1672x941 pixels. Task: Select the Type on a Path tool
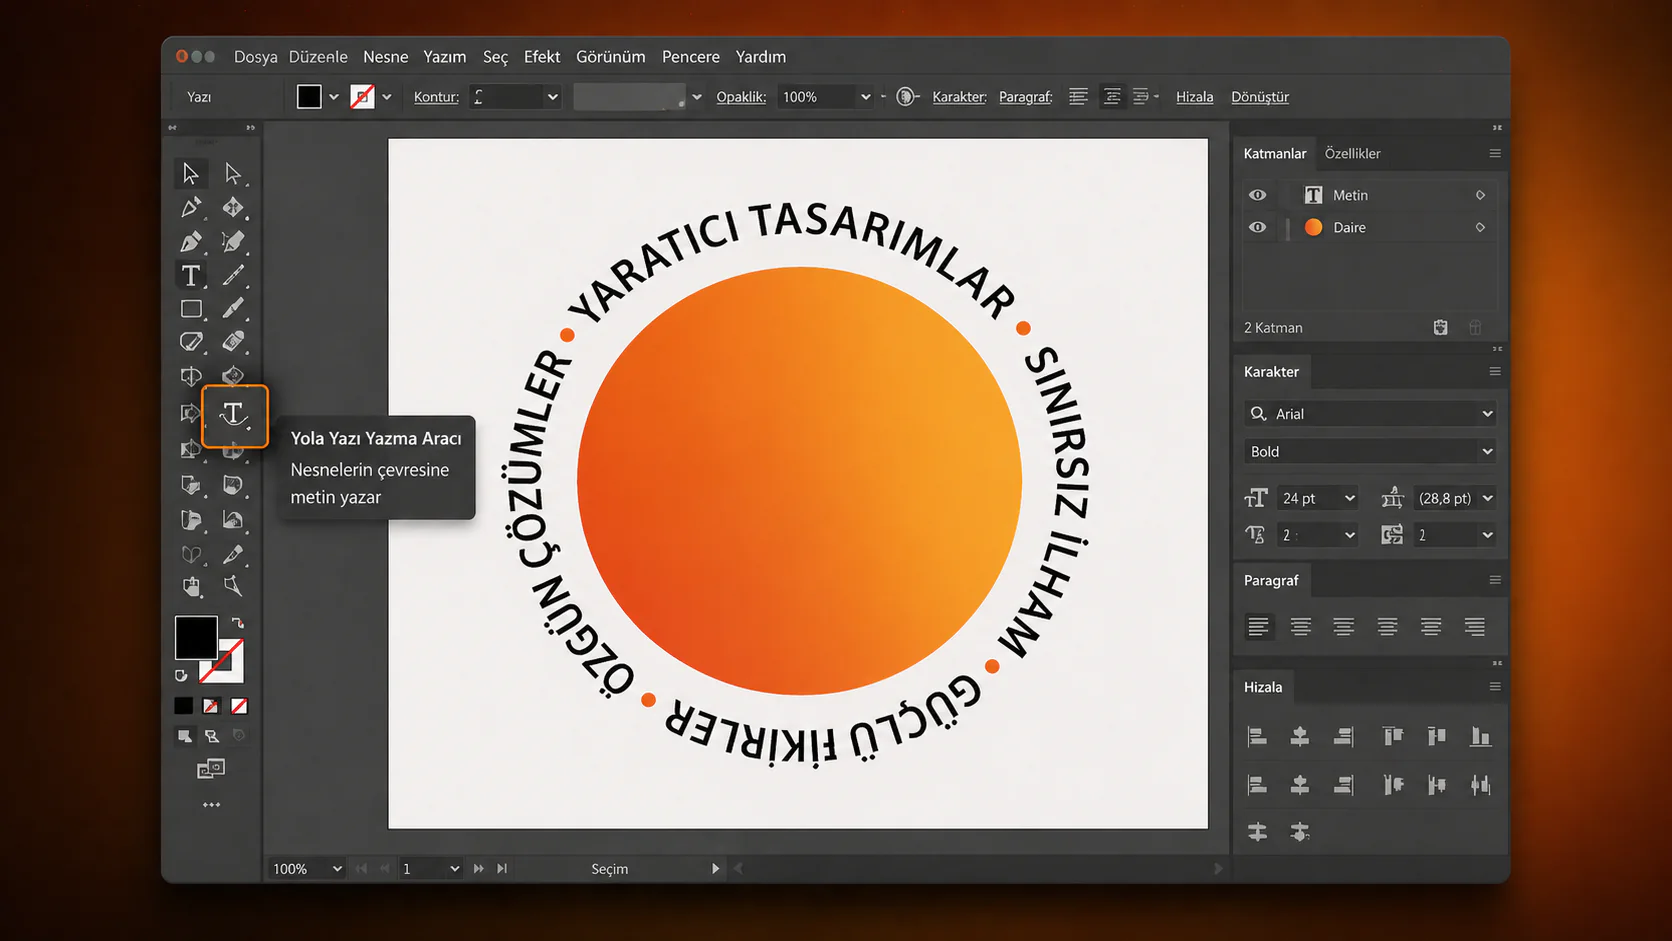(x=234, y=416)
